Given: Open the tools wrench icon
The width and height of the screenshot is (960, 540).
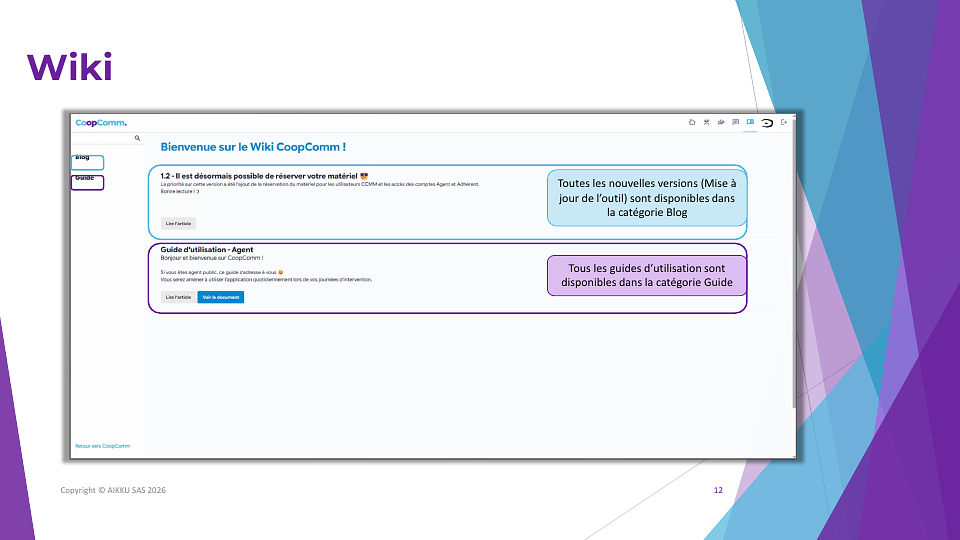Looking at the screenshot, I should pyautogui.click(x=706, y=122).
